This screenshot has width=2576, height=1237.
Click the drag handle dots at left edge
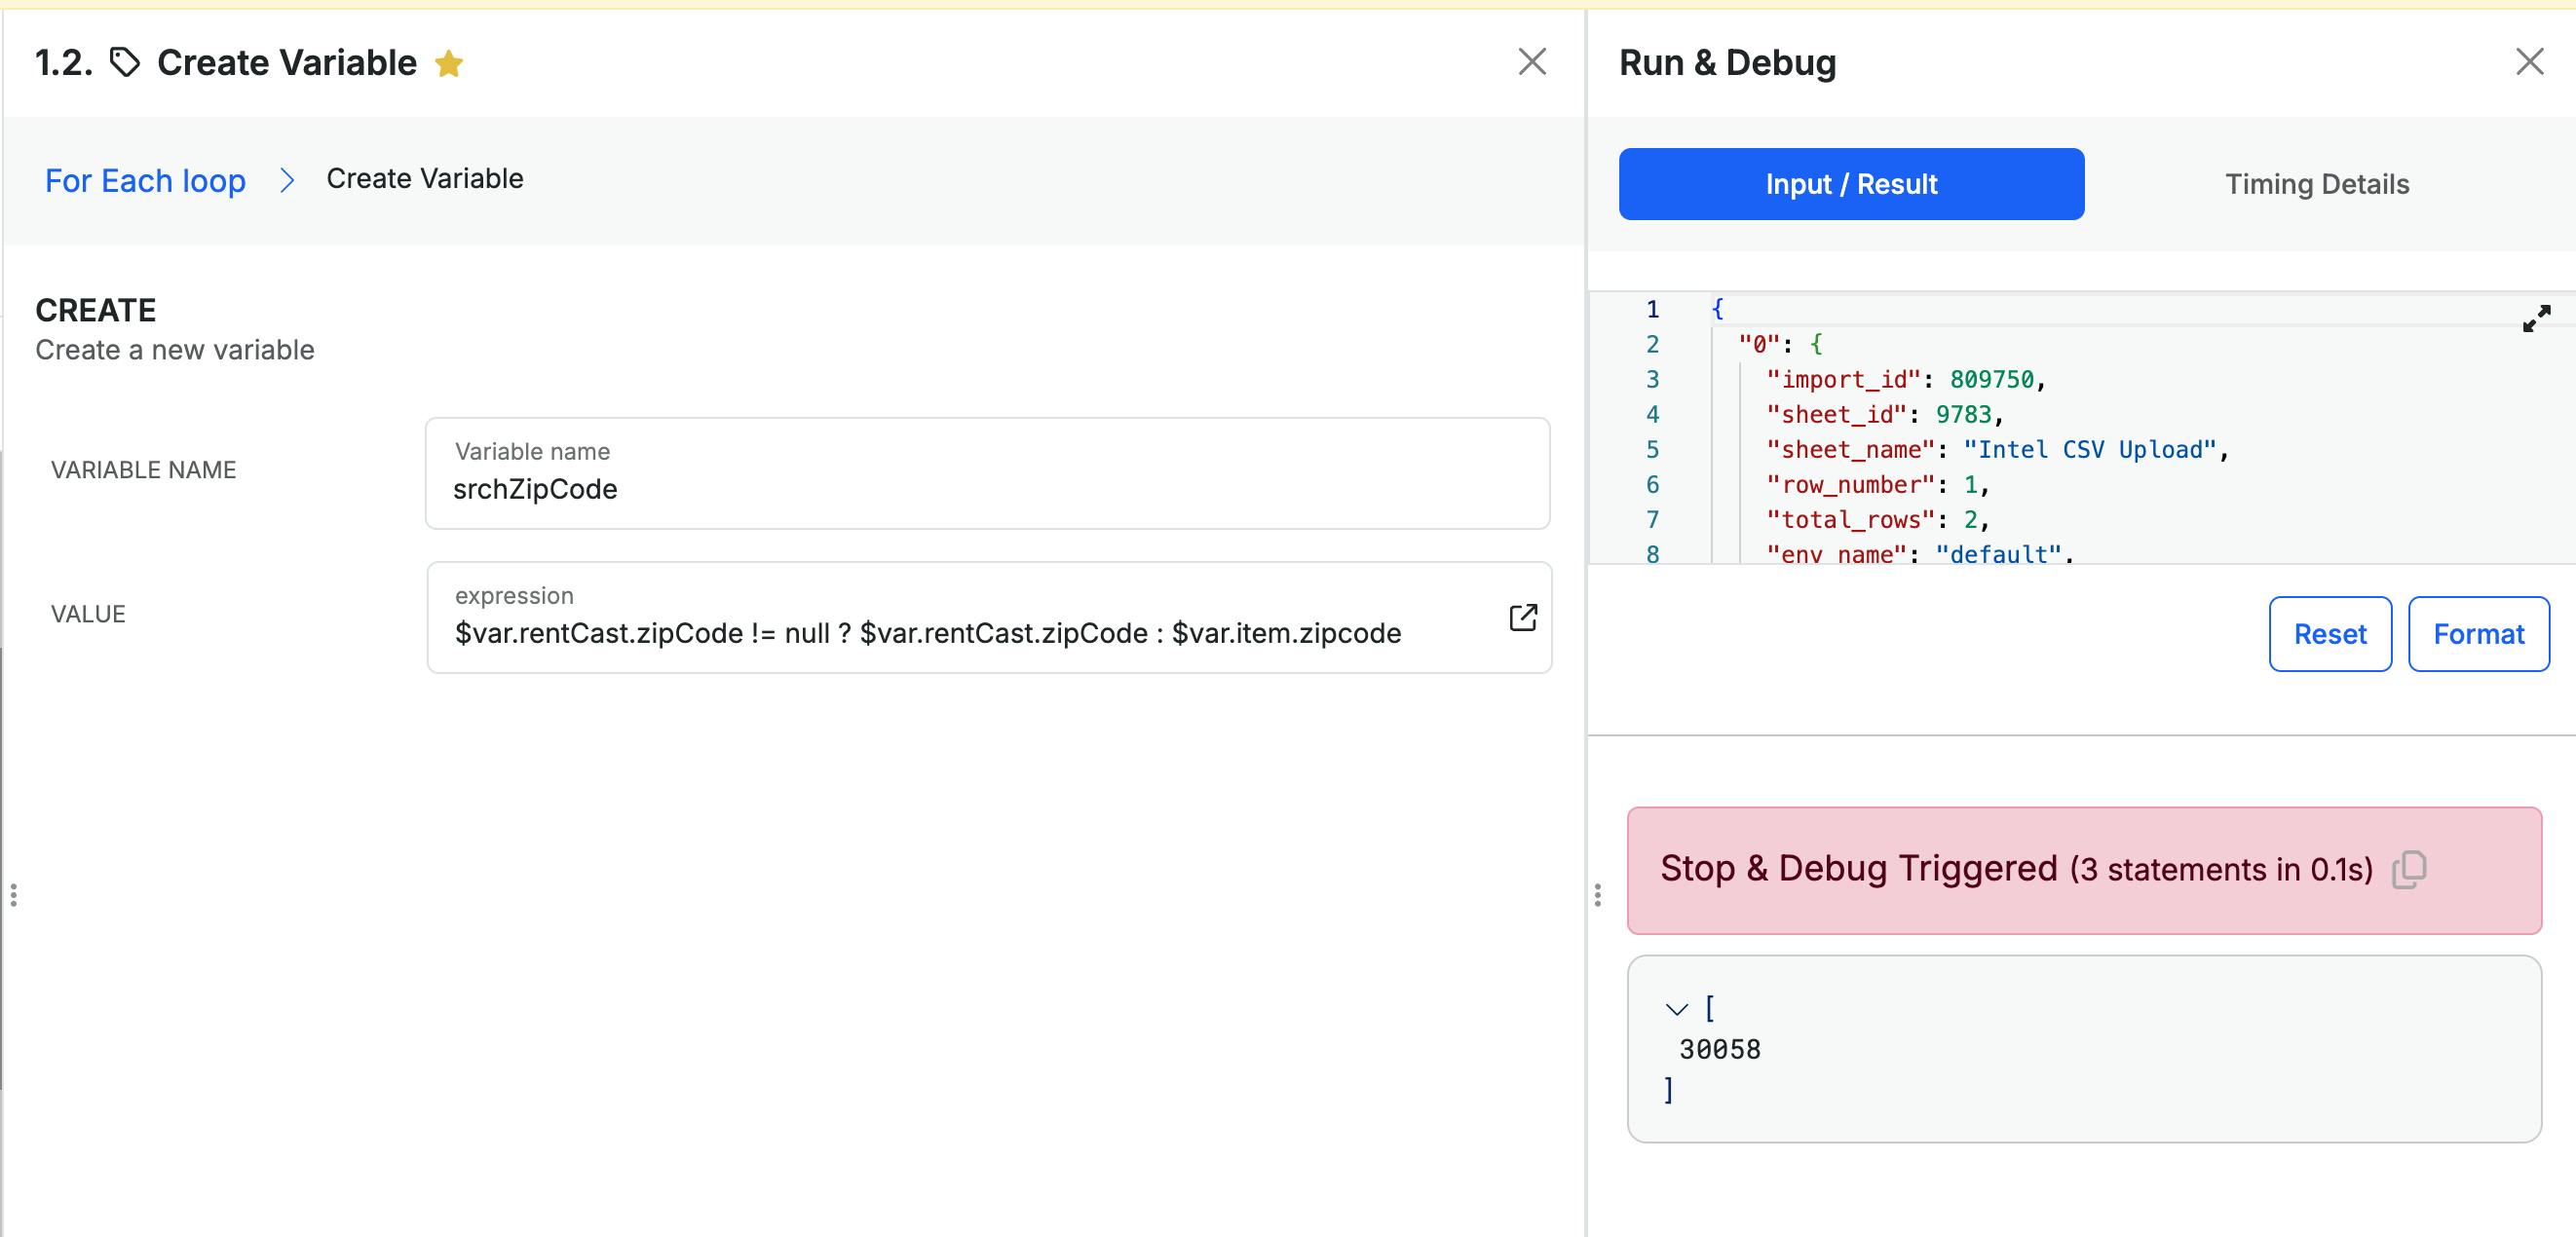pos(13,895)
